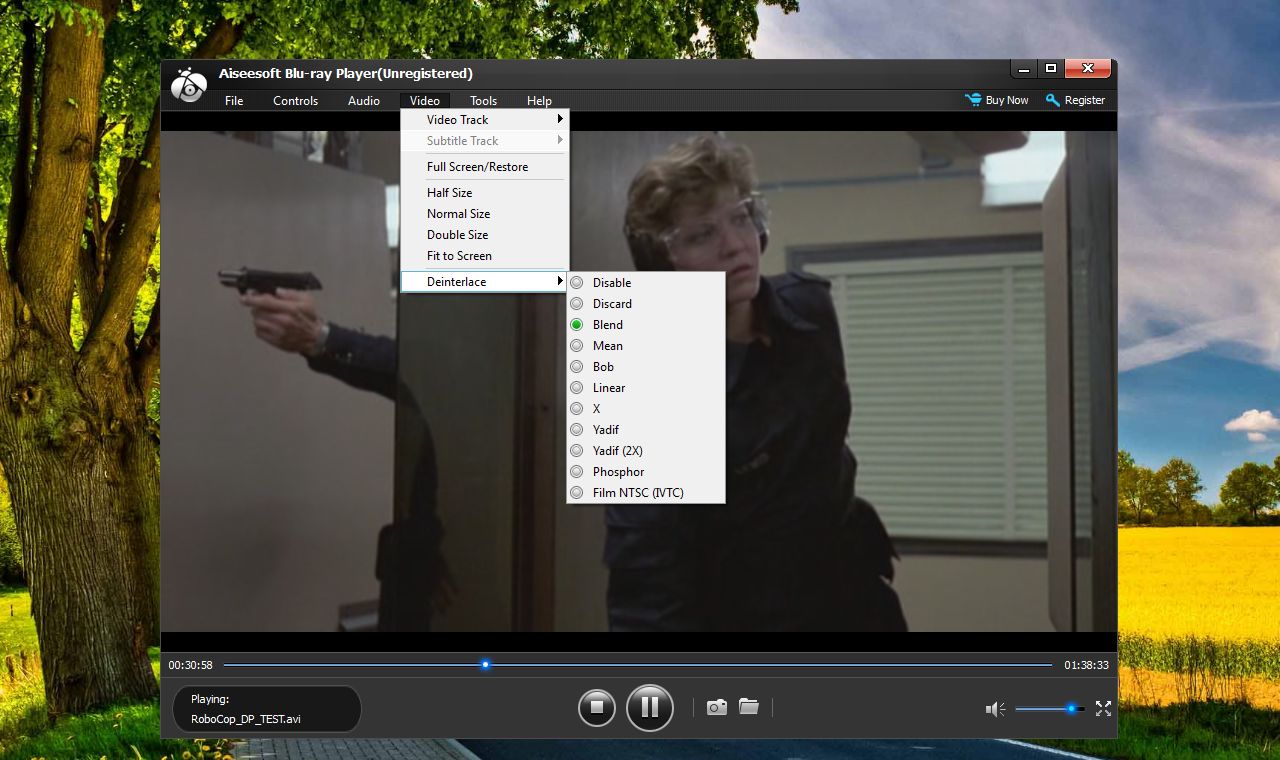Choose Film NTSC (IVTC) deinterlace mode
The width and height of the screenshot is (1280, 760).
click(646, 493)
